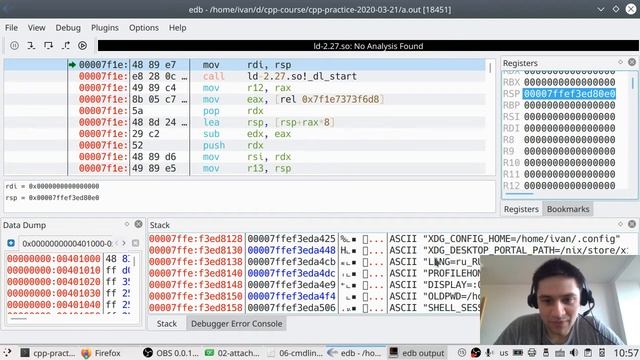The width and height of the screenshot is (640, 360).
Task: Select the 0x0000000000401000 data dump tab
Action: (67, 244)
